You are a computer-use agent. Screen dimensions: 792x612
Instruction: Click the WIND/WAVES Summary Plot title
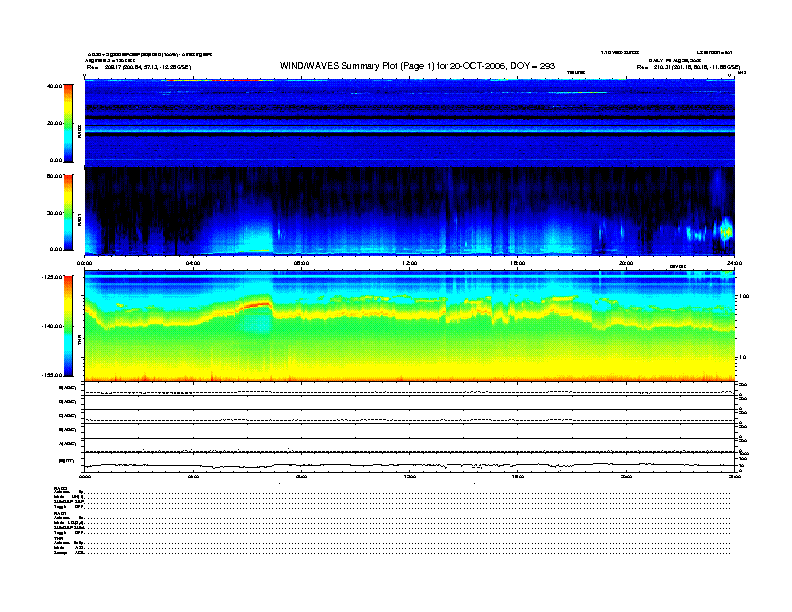(x=417, y=66)
